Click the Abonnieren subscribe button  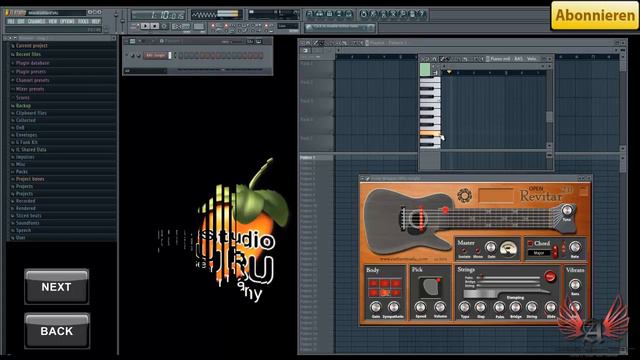click(595, 16)
